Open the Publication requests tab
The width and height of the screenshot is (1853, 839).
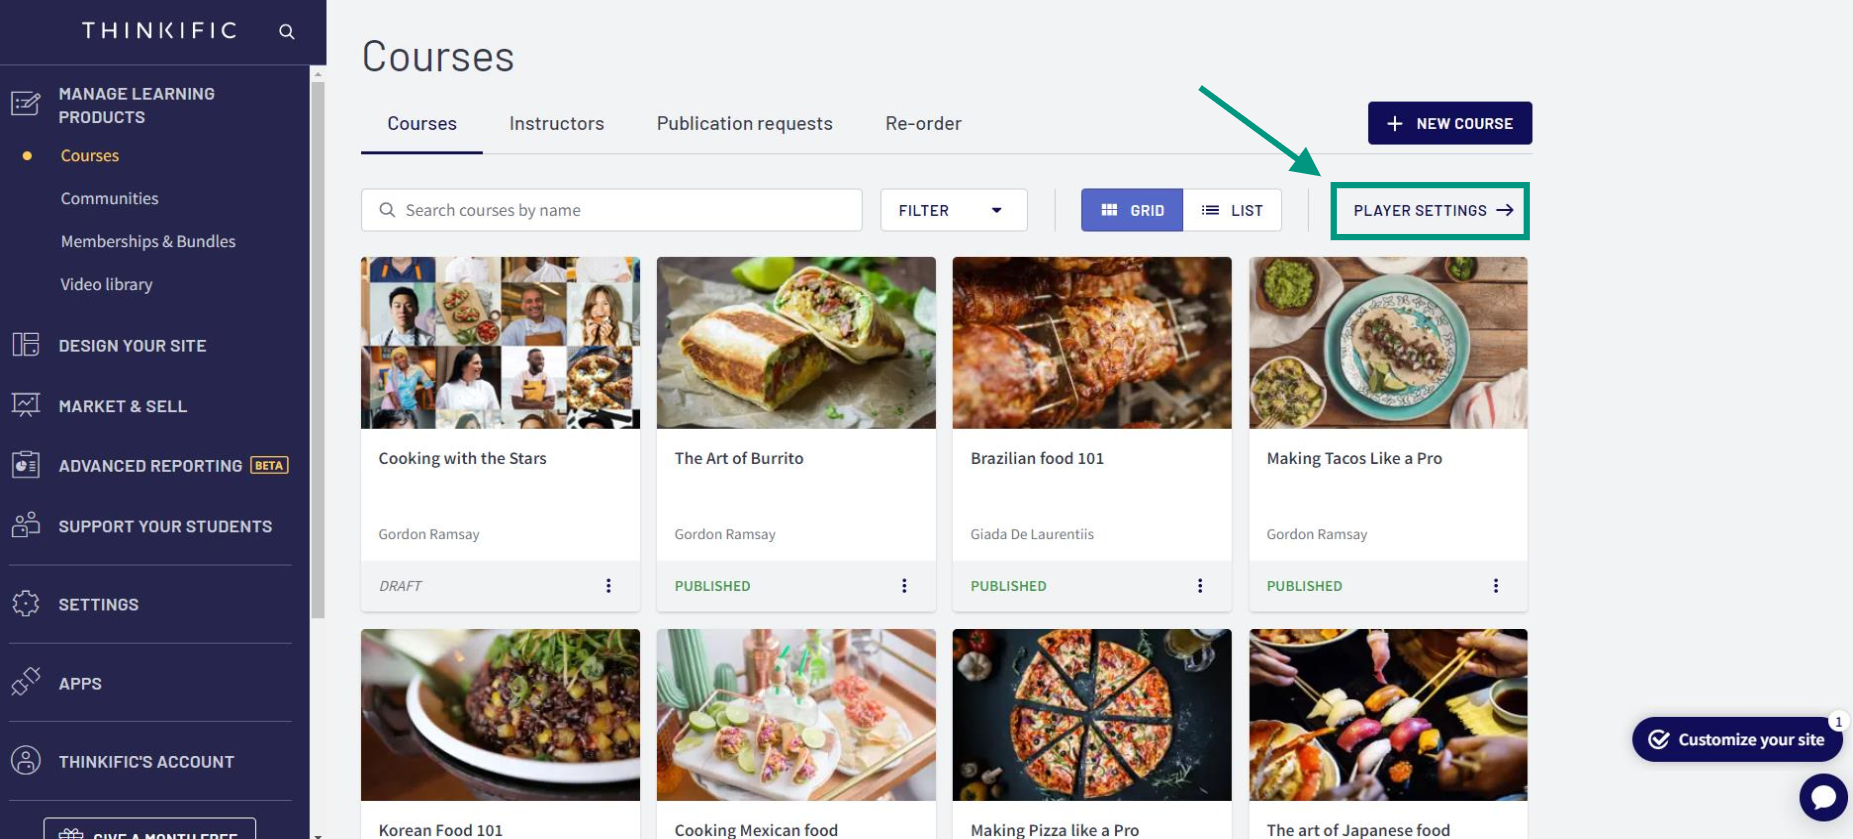pyautogui.click(x=744, y=124)
